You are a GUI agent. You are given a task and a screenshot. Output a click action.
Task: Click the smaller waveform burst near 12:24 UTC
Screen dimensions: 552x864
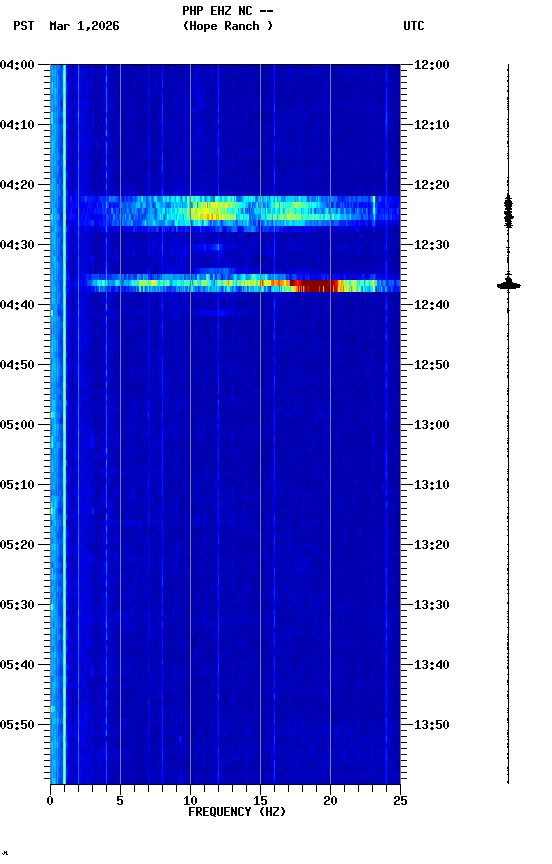pos(508,211)
